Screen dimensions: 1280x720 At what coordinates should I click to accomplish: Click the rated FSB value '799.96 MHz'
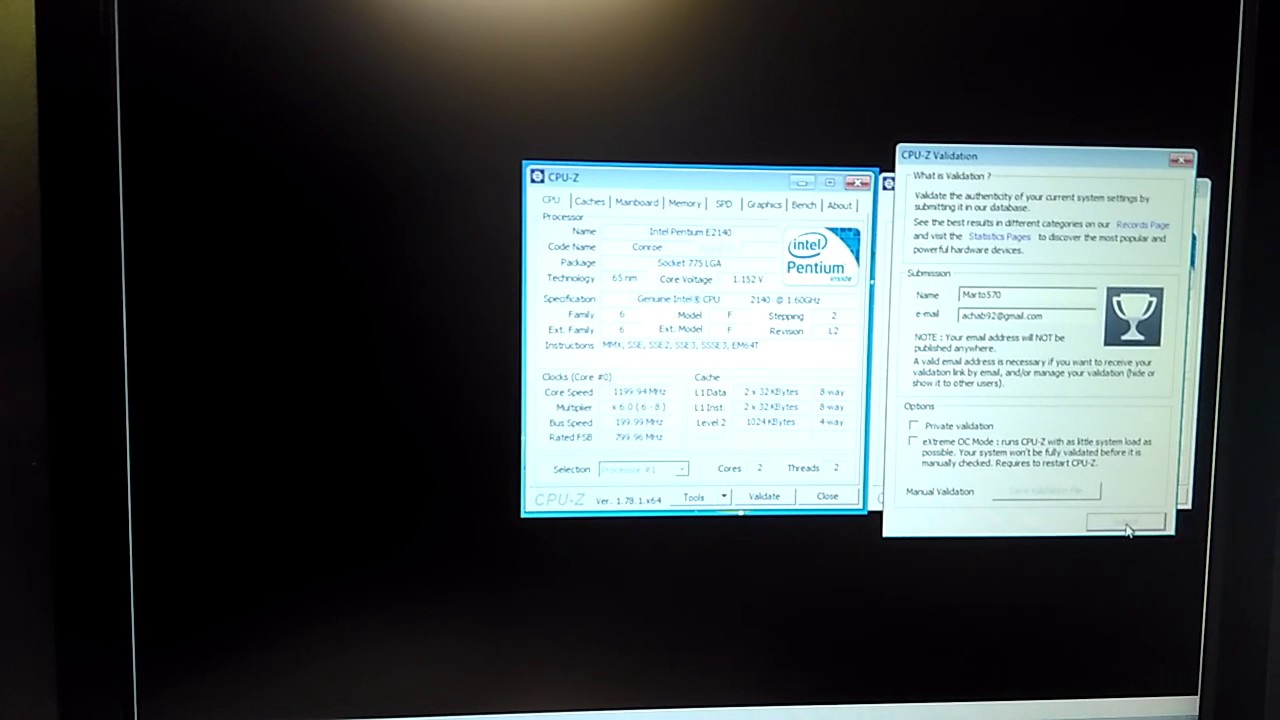pyautogui.click(x=639, y=437)
